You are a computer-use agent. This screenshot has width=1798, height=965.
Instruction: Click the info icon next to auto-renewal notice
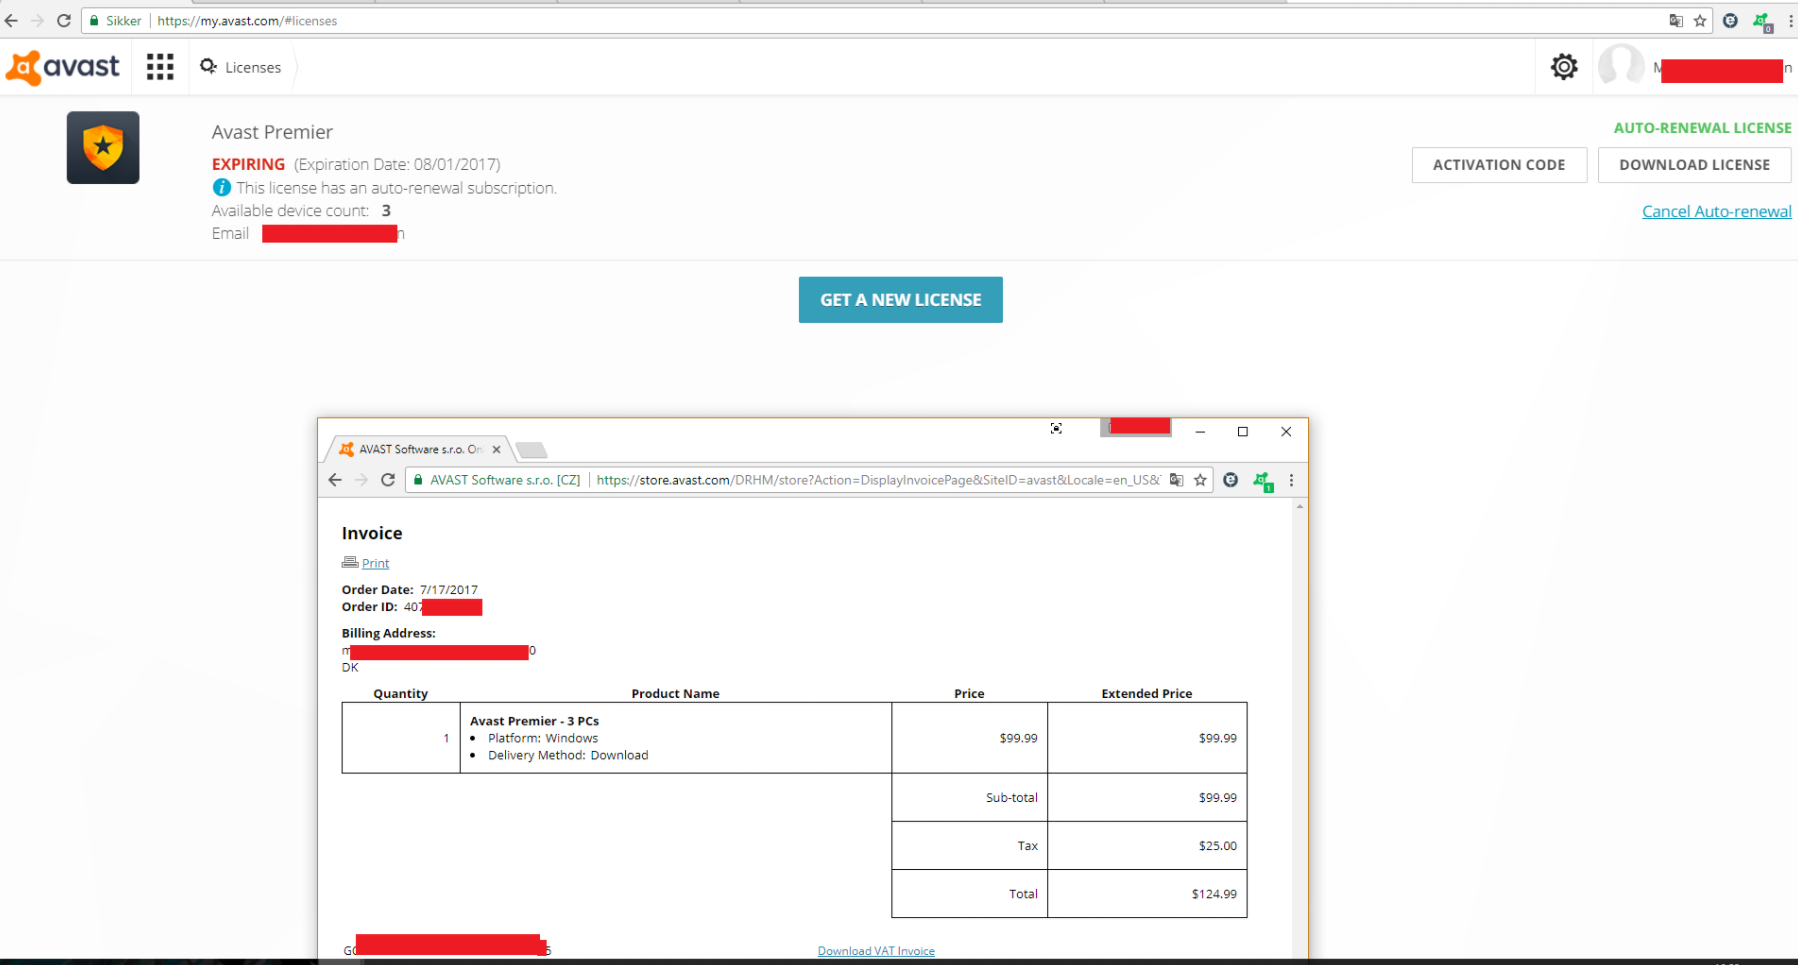[222, 187]
